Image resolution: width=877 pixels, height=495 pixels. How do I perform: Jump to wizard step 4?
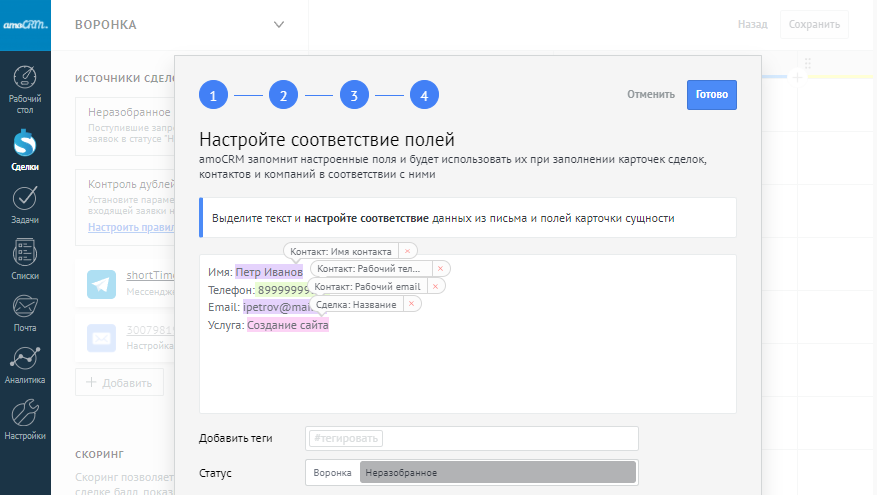[424, 96]
